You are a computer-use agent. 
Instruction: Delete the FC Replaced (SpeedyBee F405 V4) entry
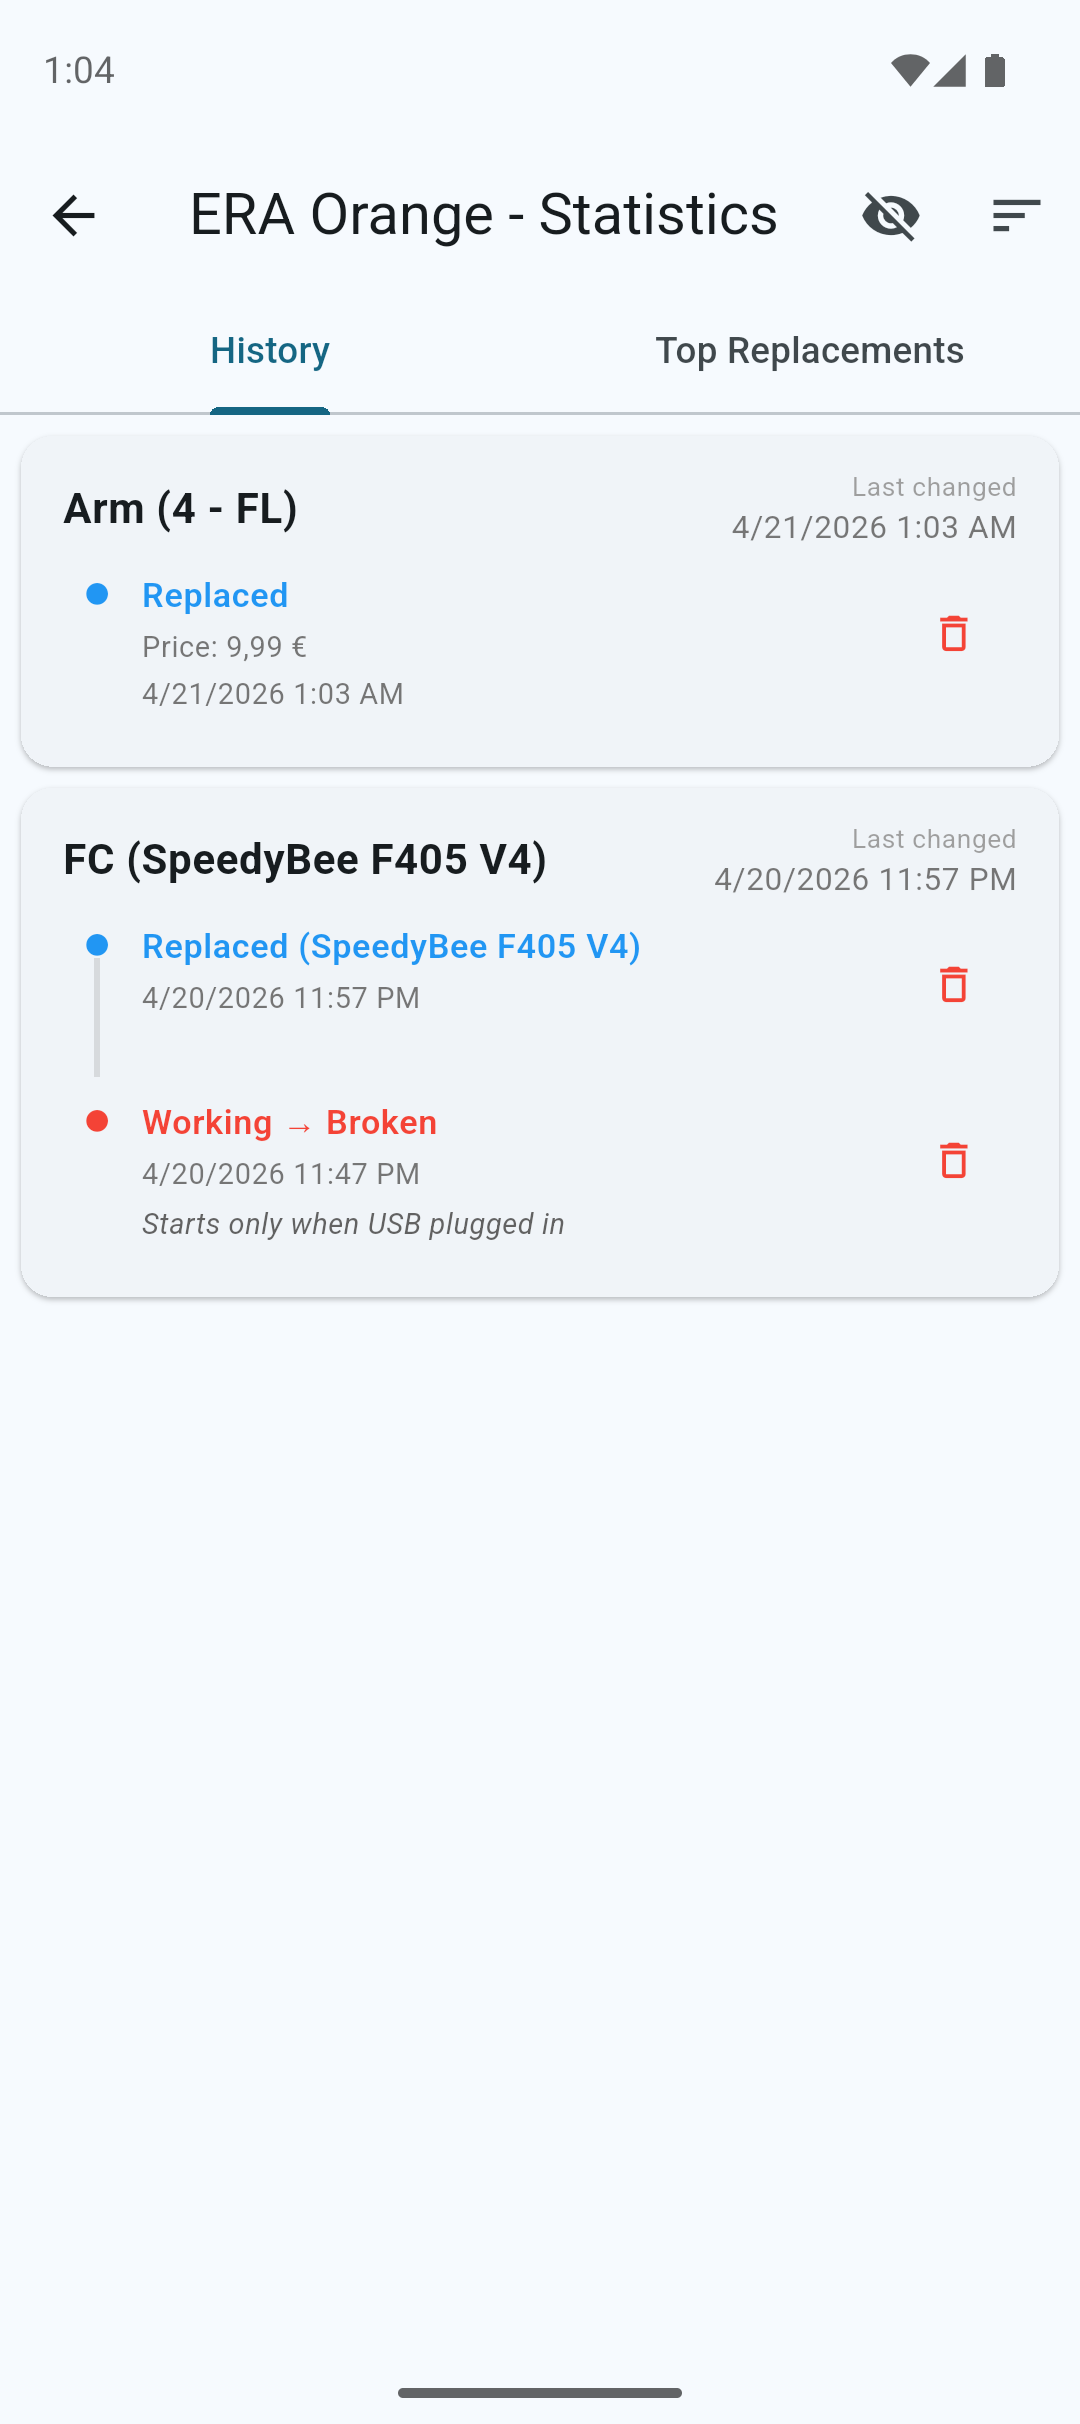pos(952,986)
